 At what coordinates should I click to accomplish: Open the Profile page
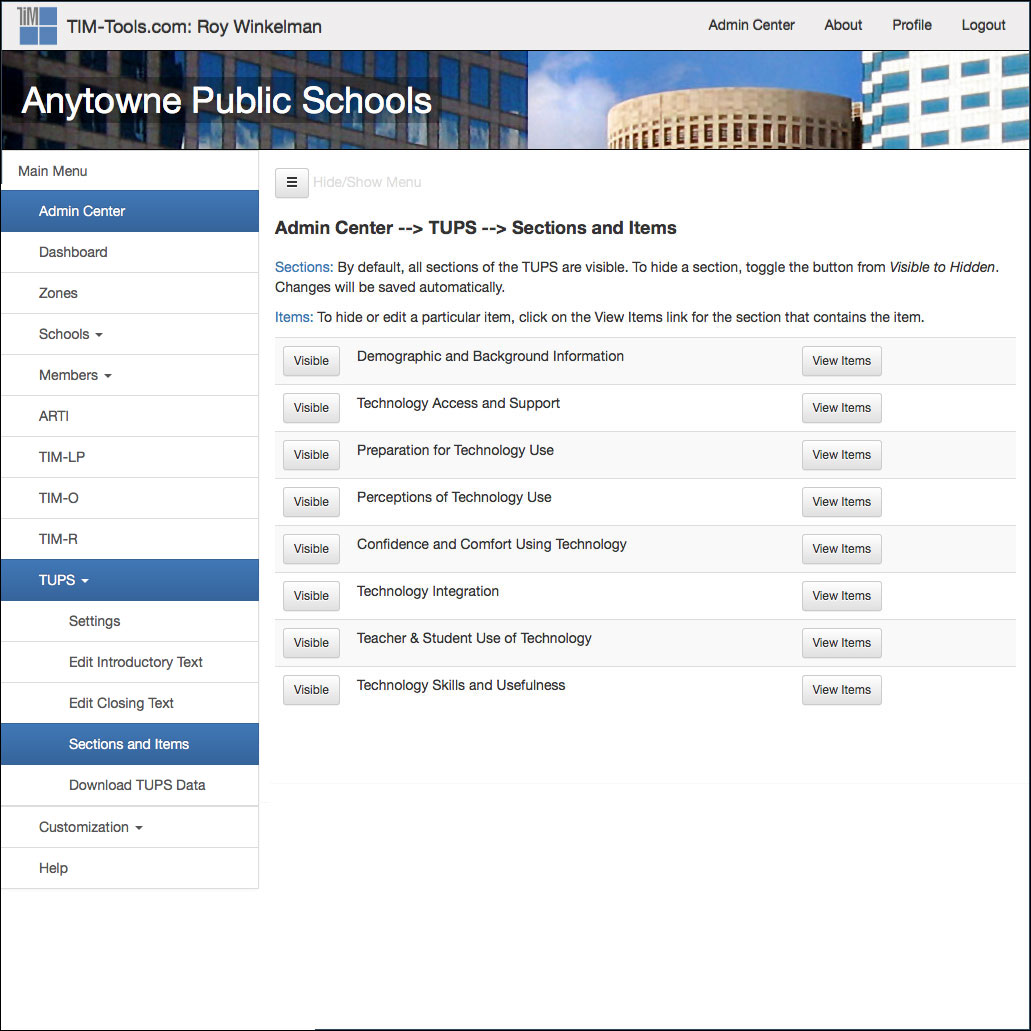tap(911, 25)
